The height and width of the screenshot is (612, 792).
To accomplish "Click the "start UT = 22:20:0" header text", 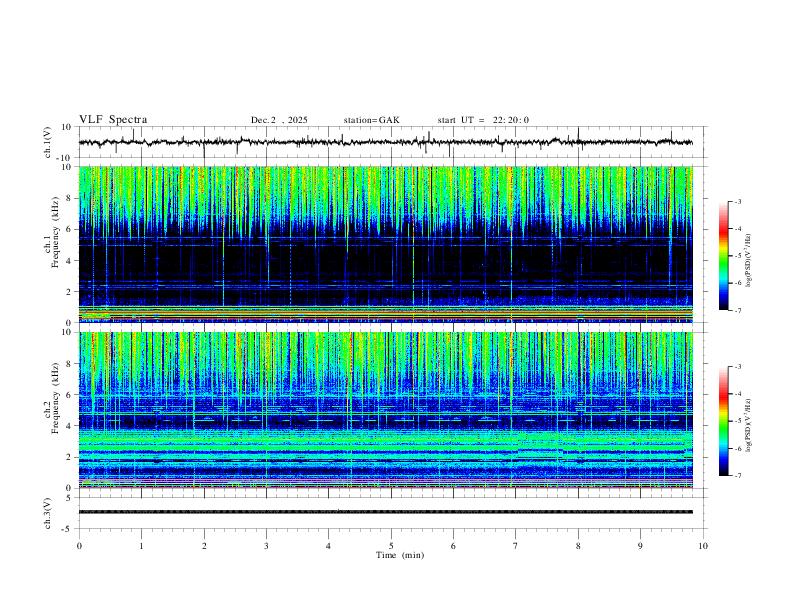I will 483,120.
